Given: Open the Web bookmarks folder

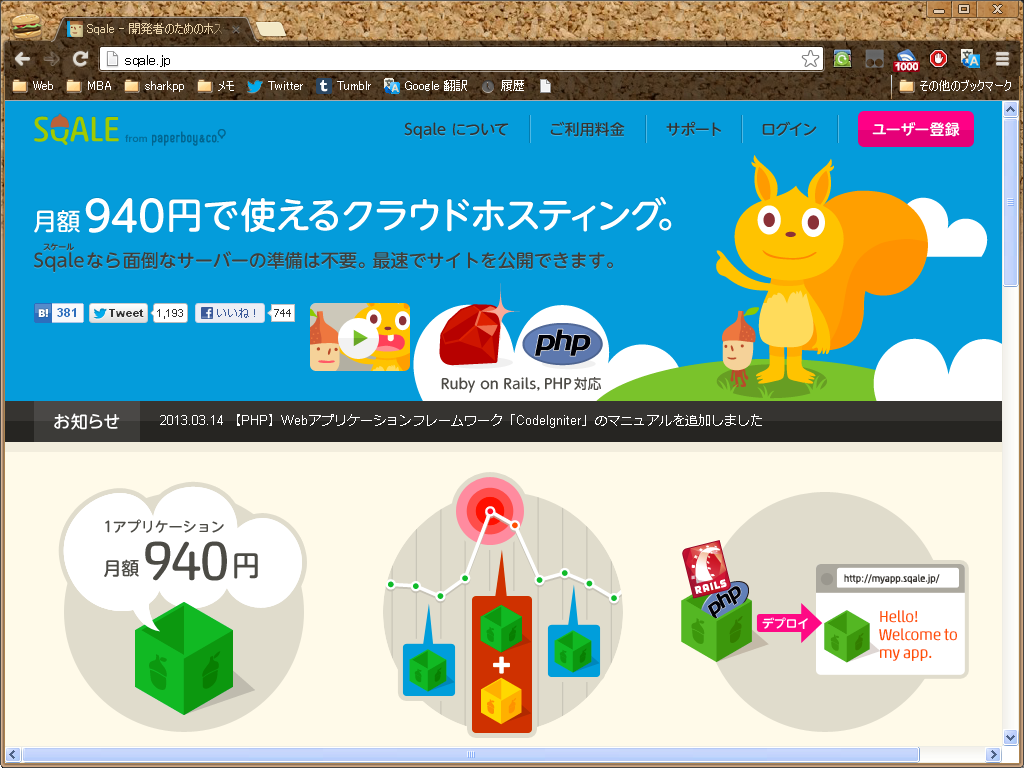Looking at the screenshot, I should pyautogui.click(x=33, y=86).
